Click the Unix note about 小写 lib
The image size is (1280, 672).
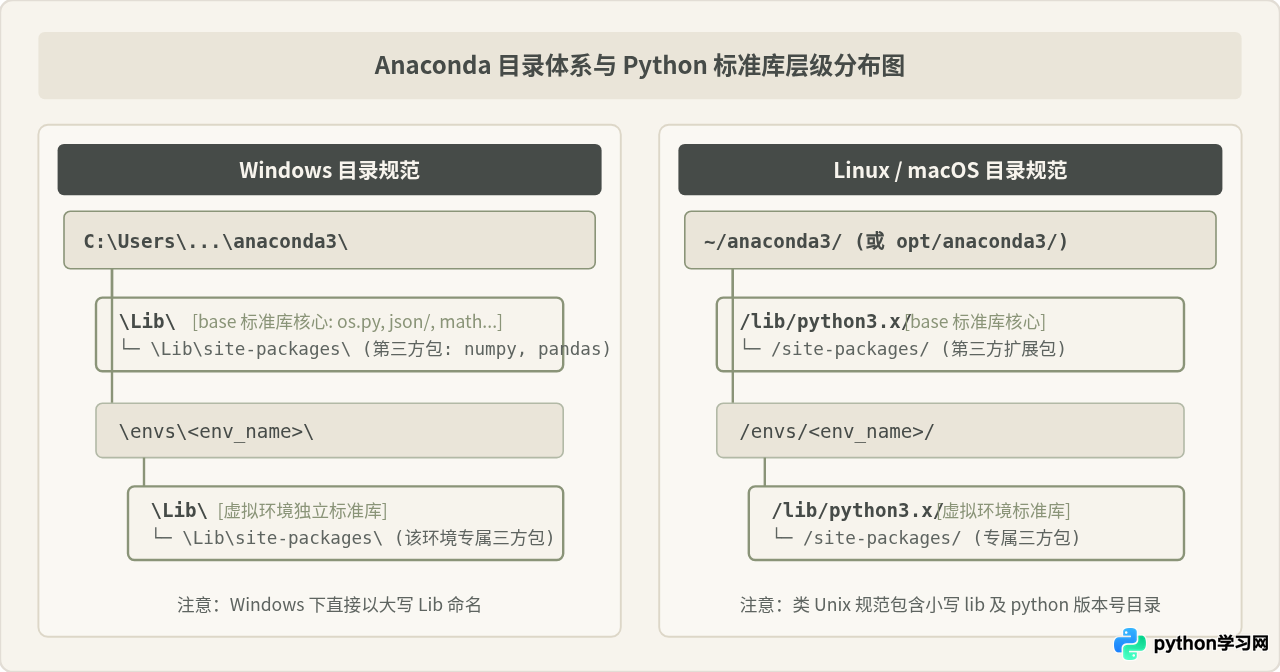point(950,604)
